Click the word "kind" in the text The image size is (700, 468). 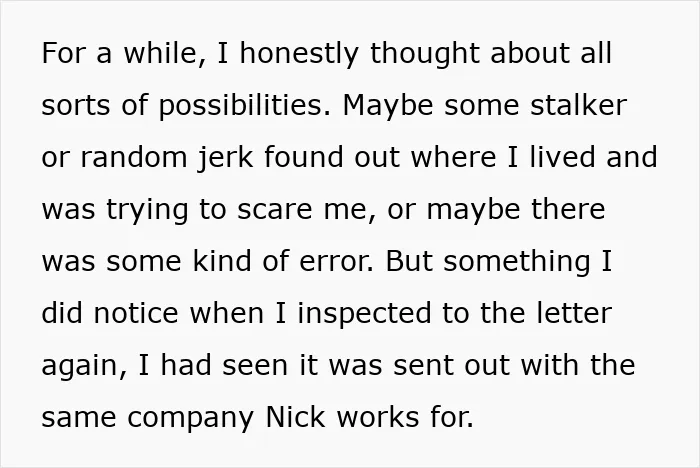tap(222, 261)
